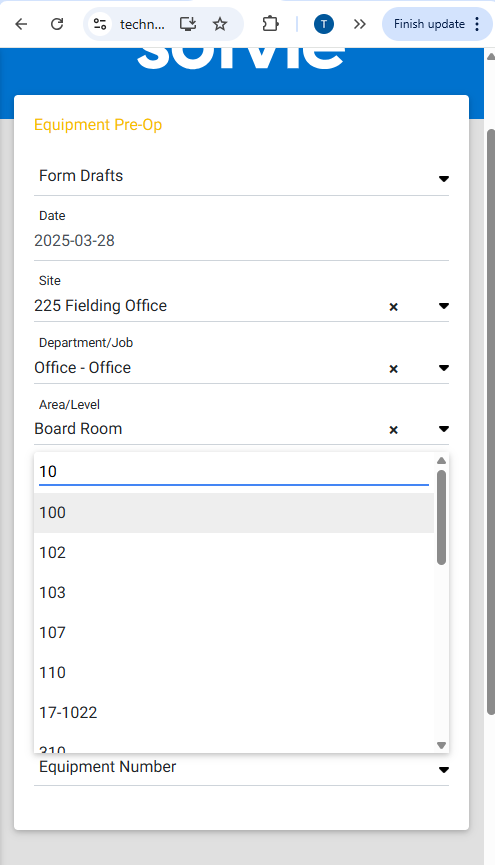
Task: Go back using browser back arrow
Action: coord(21,24)
